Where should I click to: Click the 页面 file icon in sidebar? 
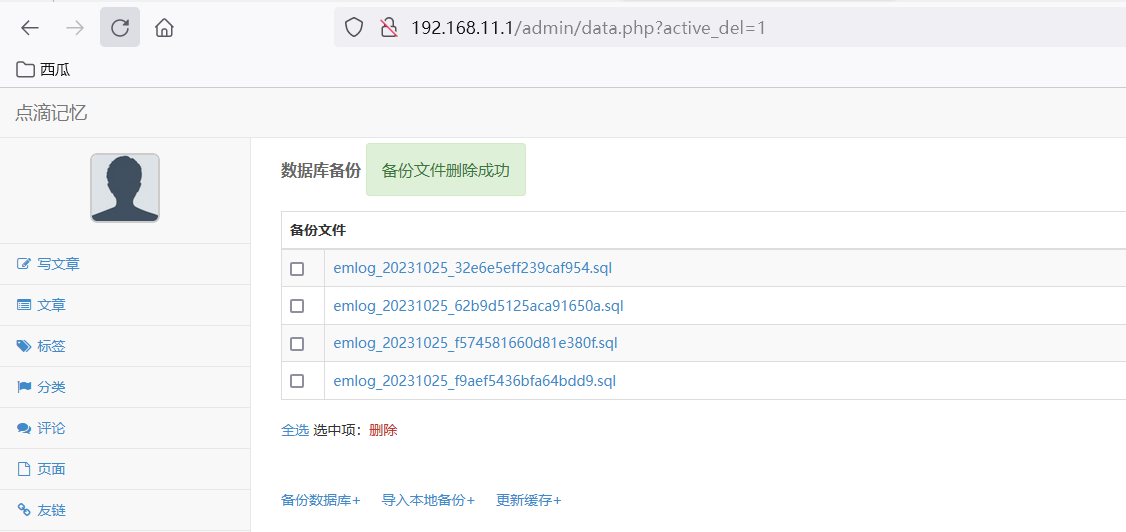[x=24, y=470]
